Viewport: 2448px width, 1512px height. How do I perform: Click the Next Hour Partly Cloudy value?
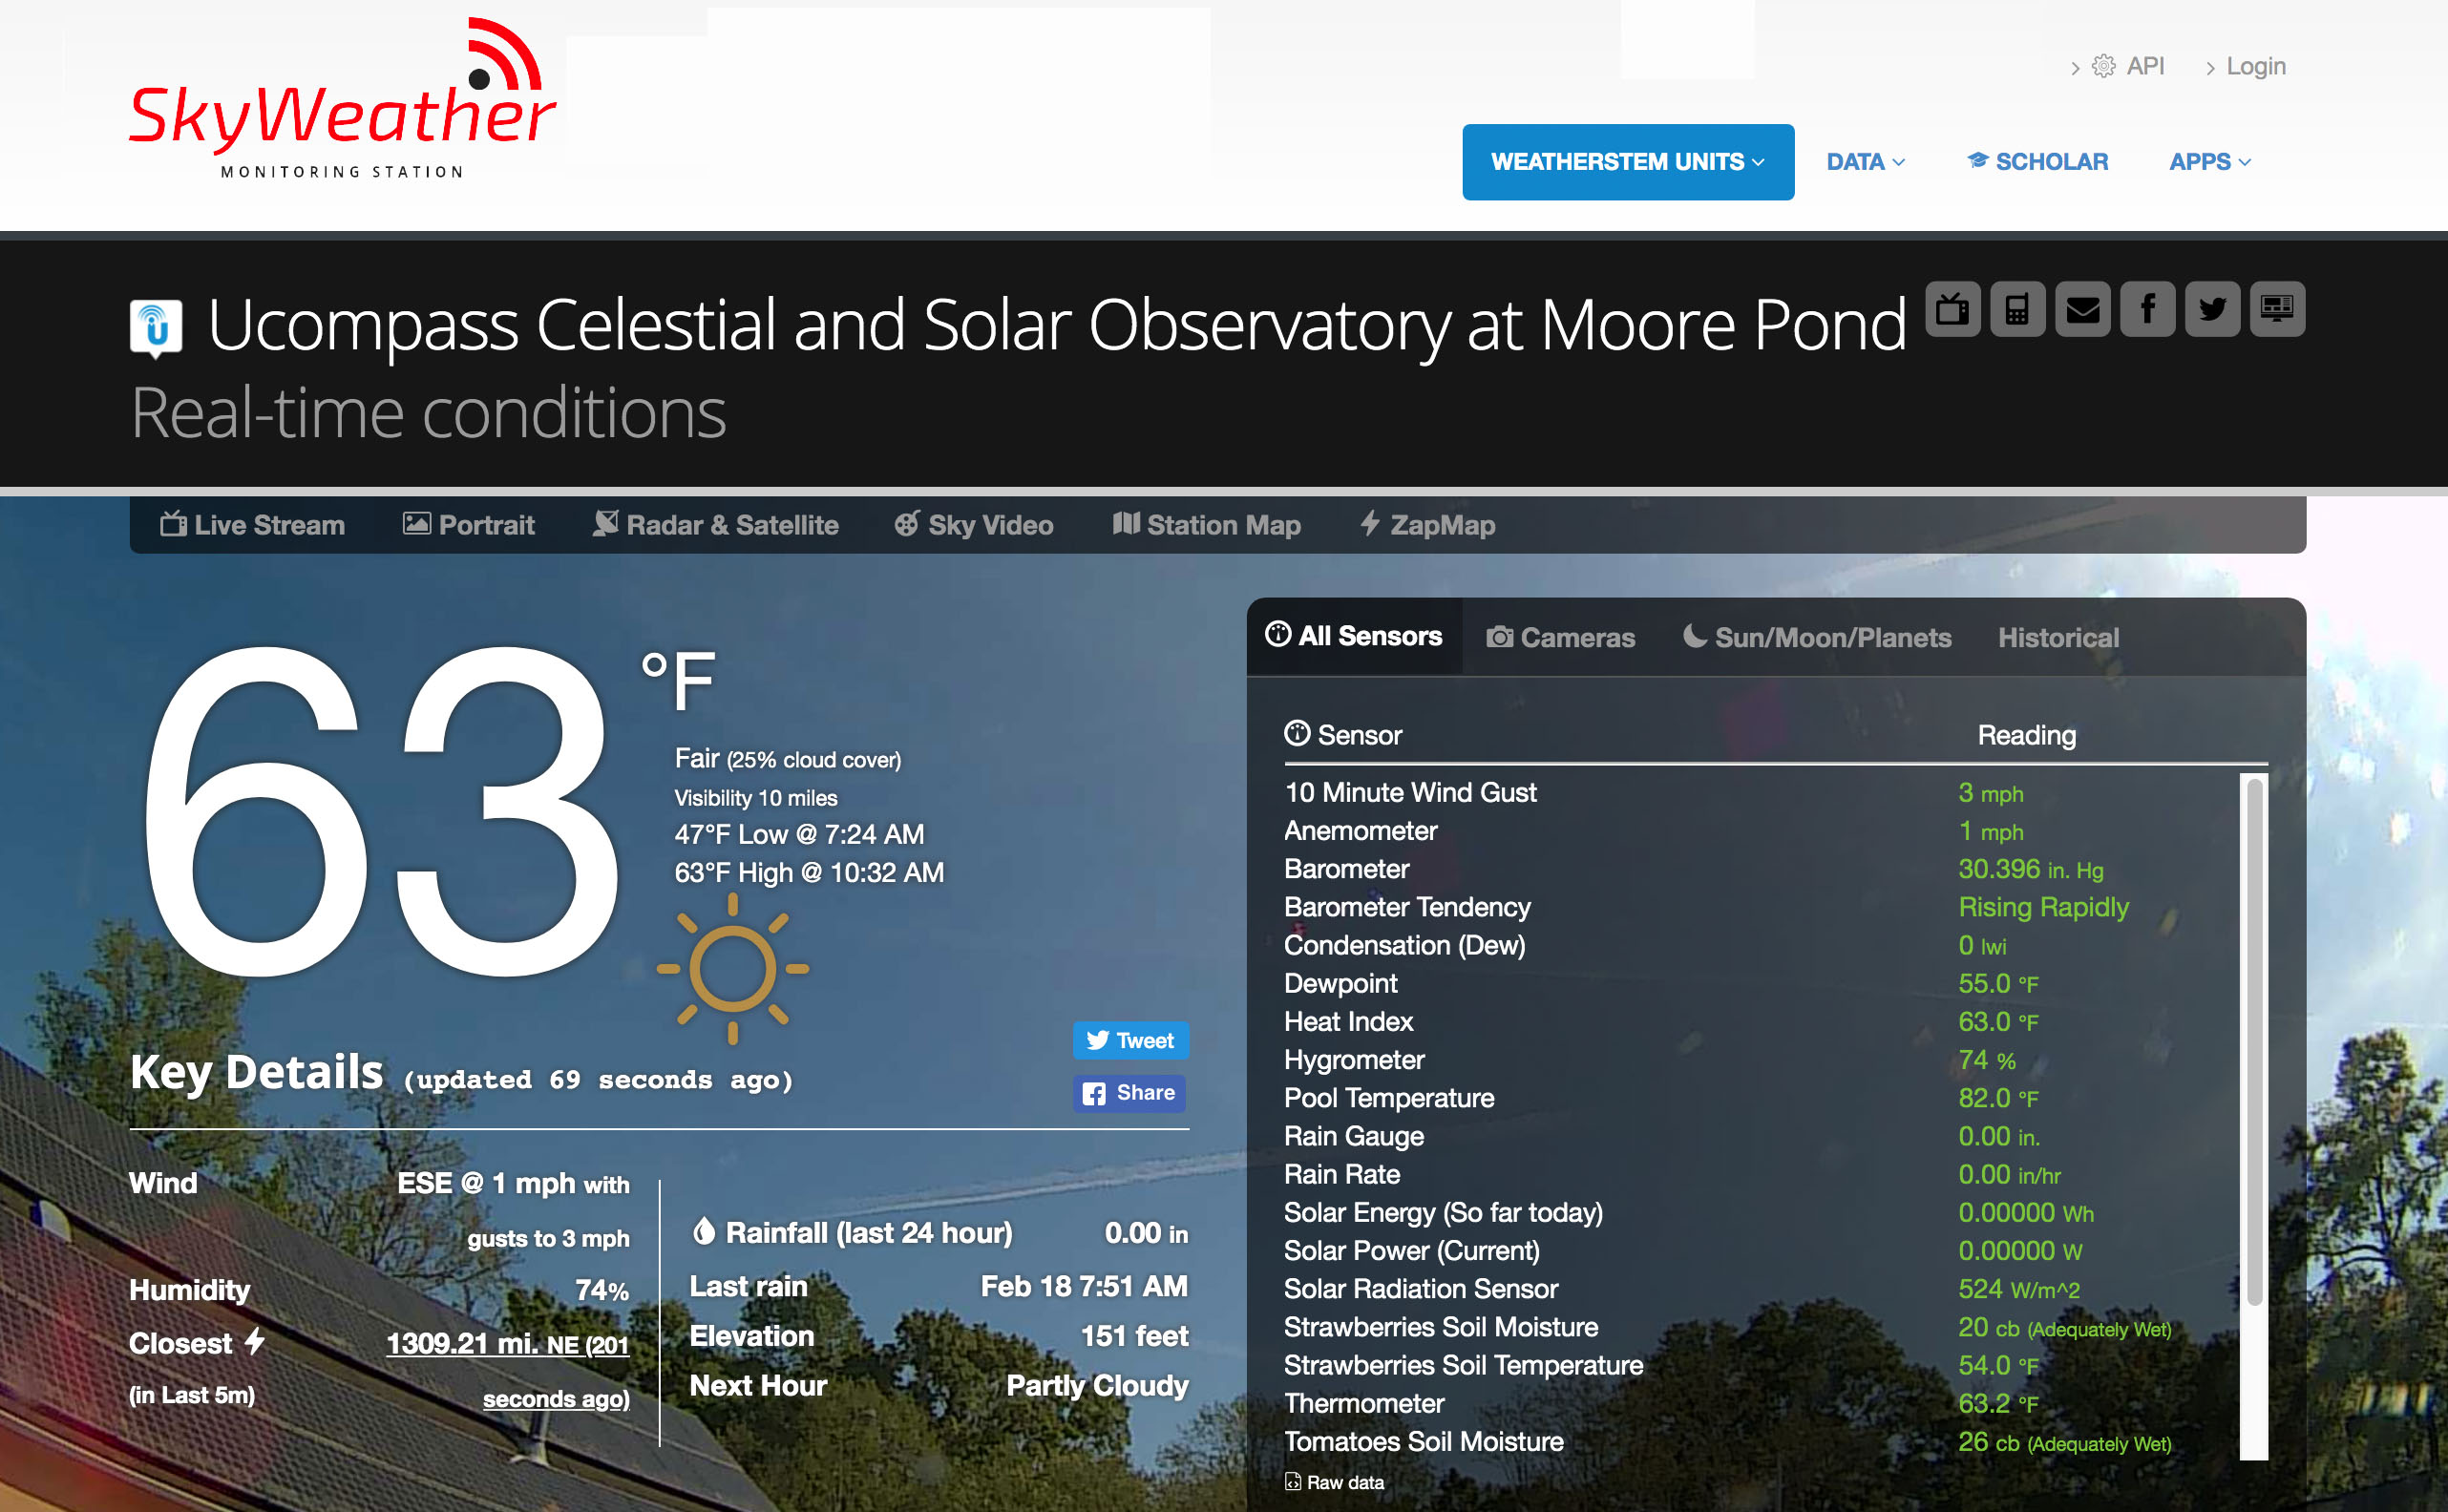pos(1097,1385)
